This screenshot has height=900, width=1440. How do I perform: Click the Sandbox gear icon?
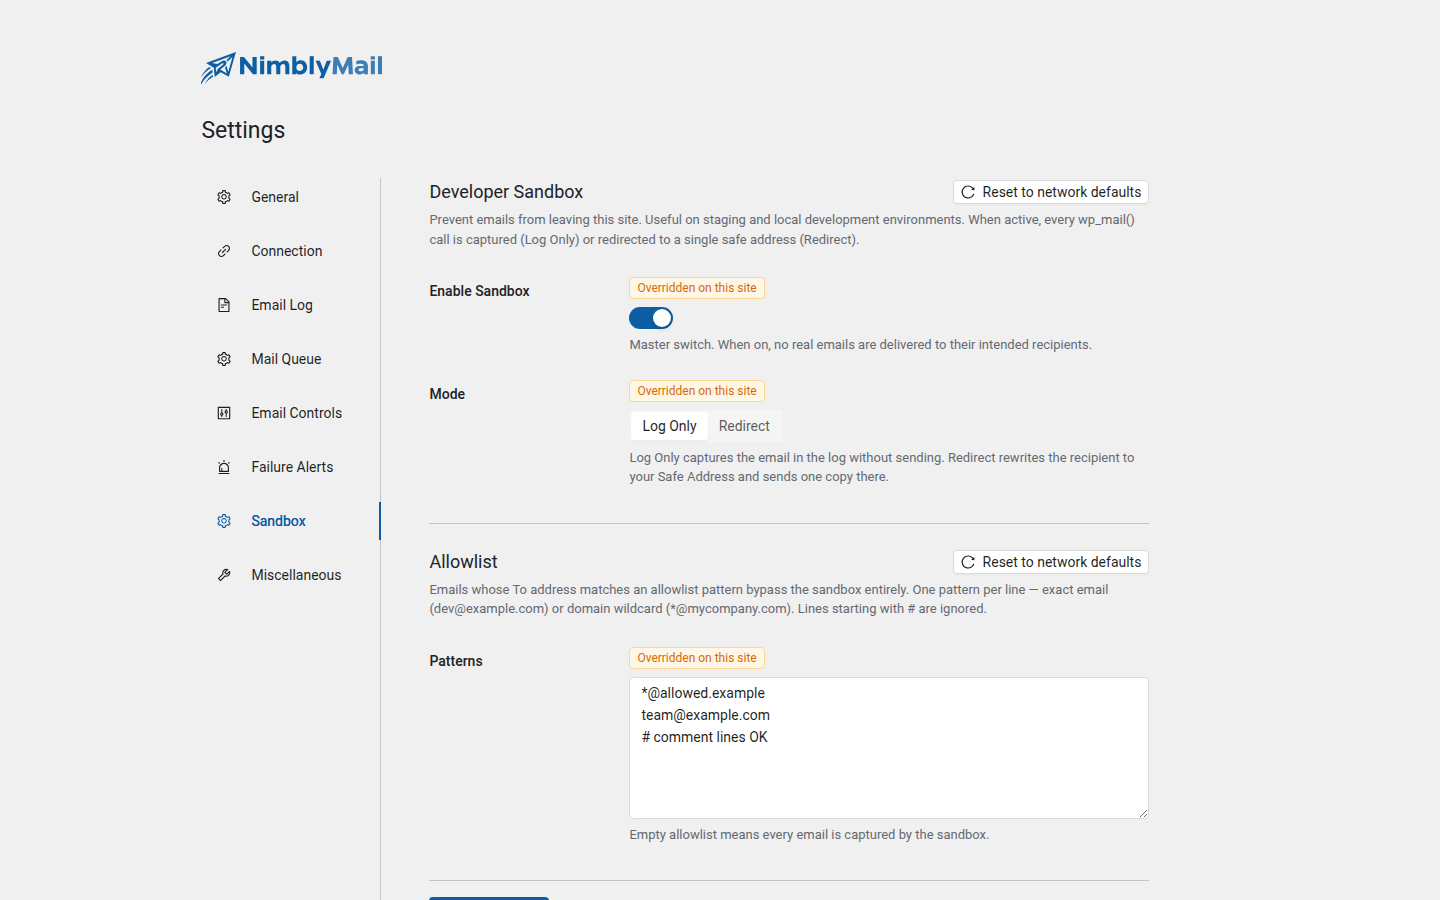tap(224, 521)
